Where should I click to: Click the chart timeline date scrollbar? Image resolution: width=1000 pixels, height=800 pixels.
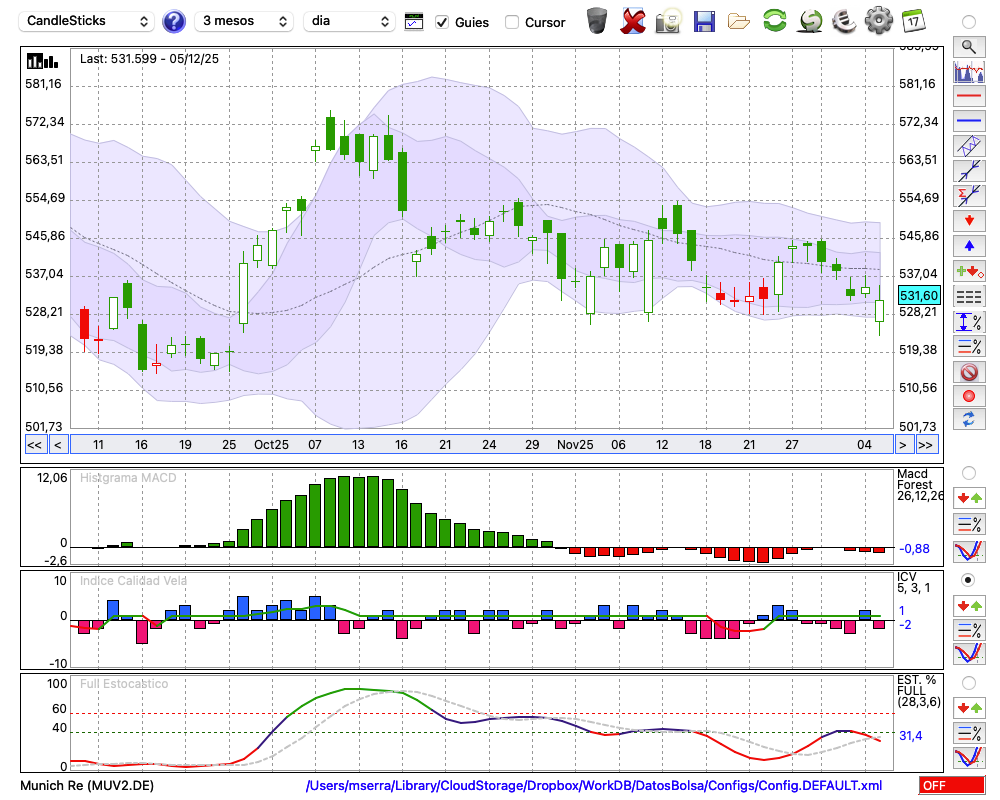[x=480, y=444]
